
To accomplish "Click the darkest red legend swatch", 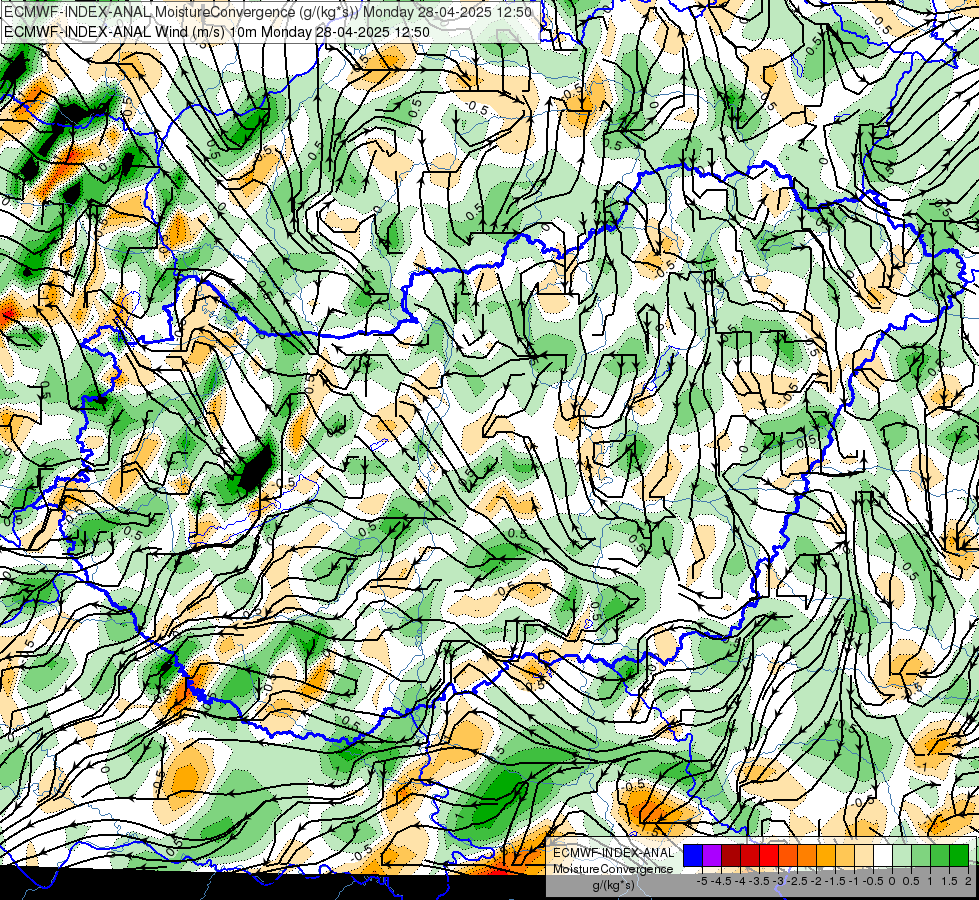I will [x=731, y=856].
